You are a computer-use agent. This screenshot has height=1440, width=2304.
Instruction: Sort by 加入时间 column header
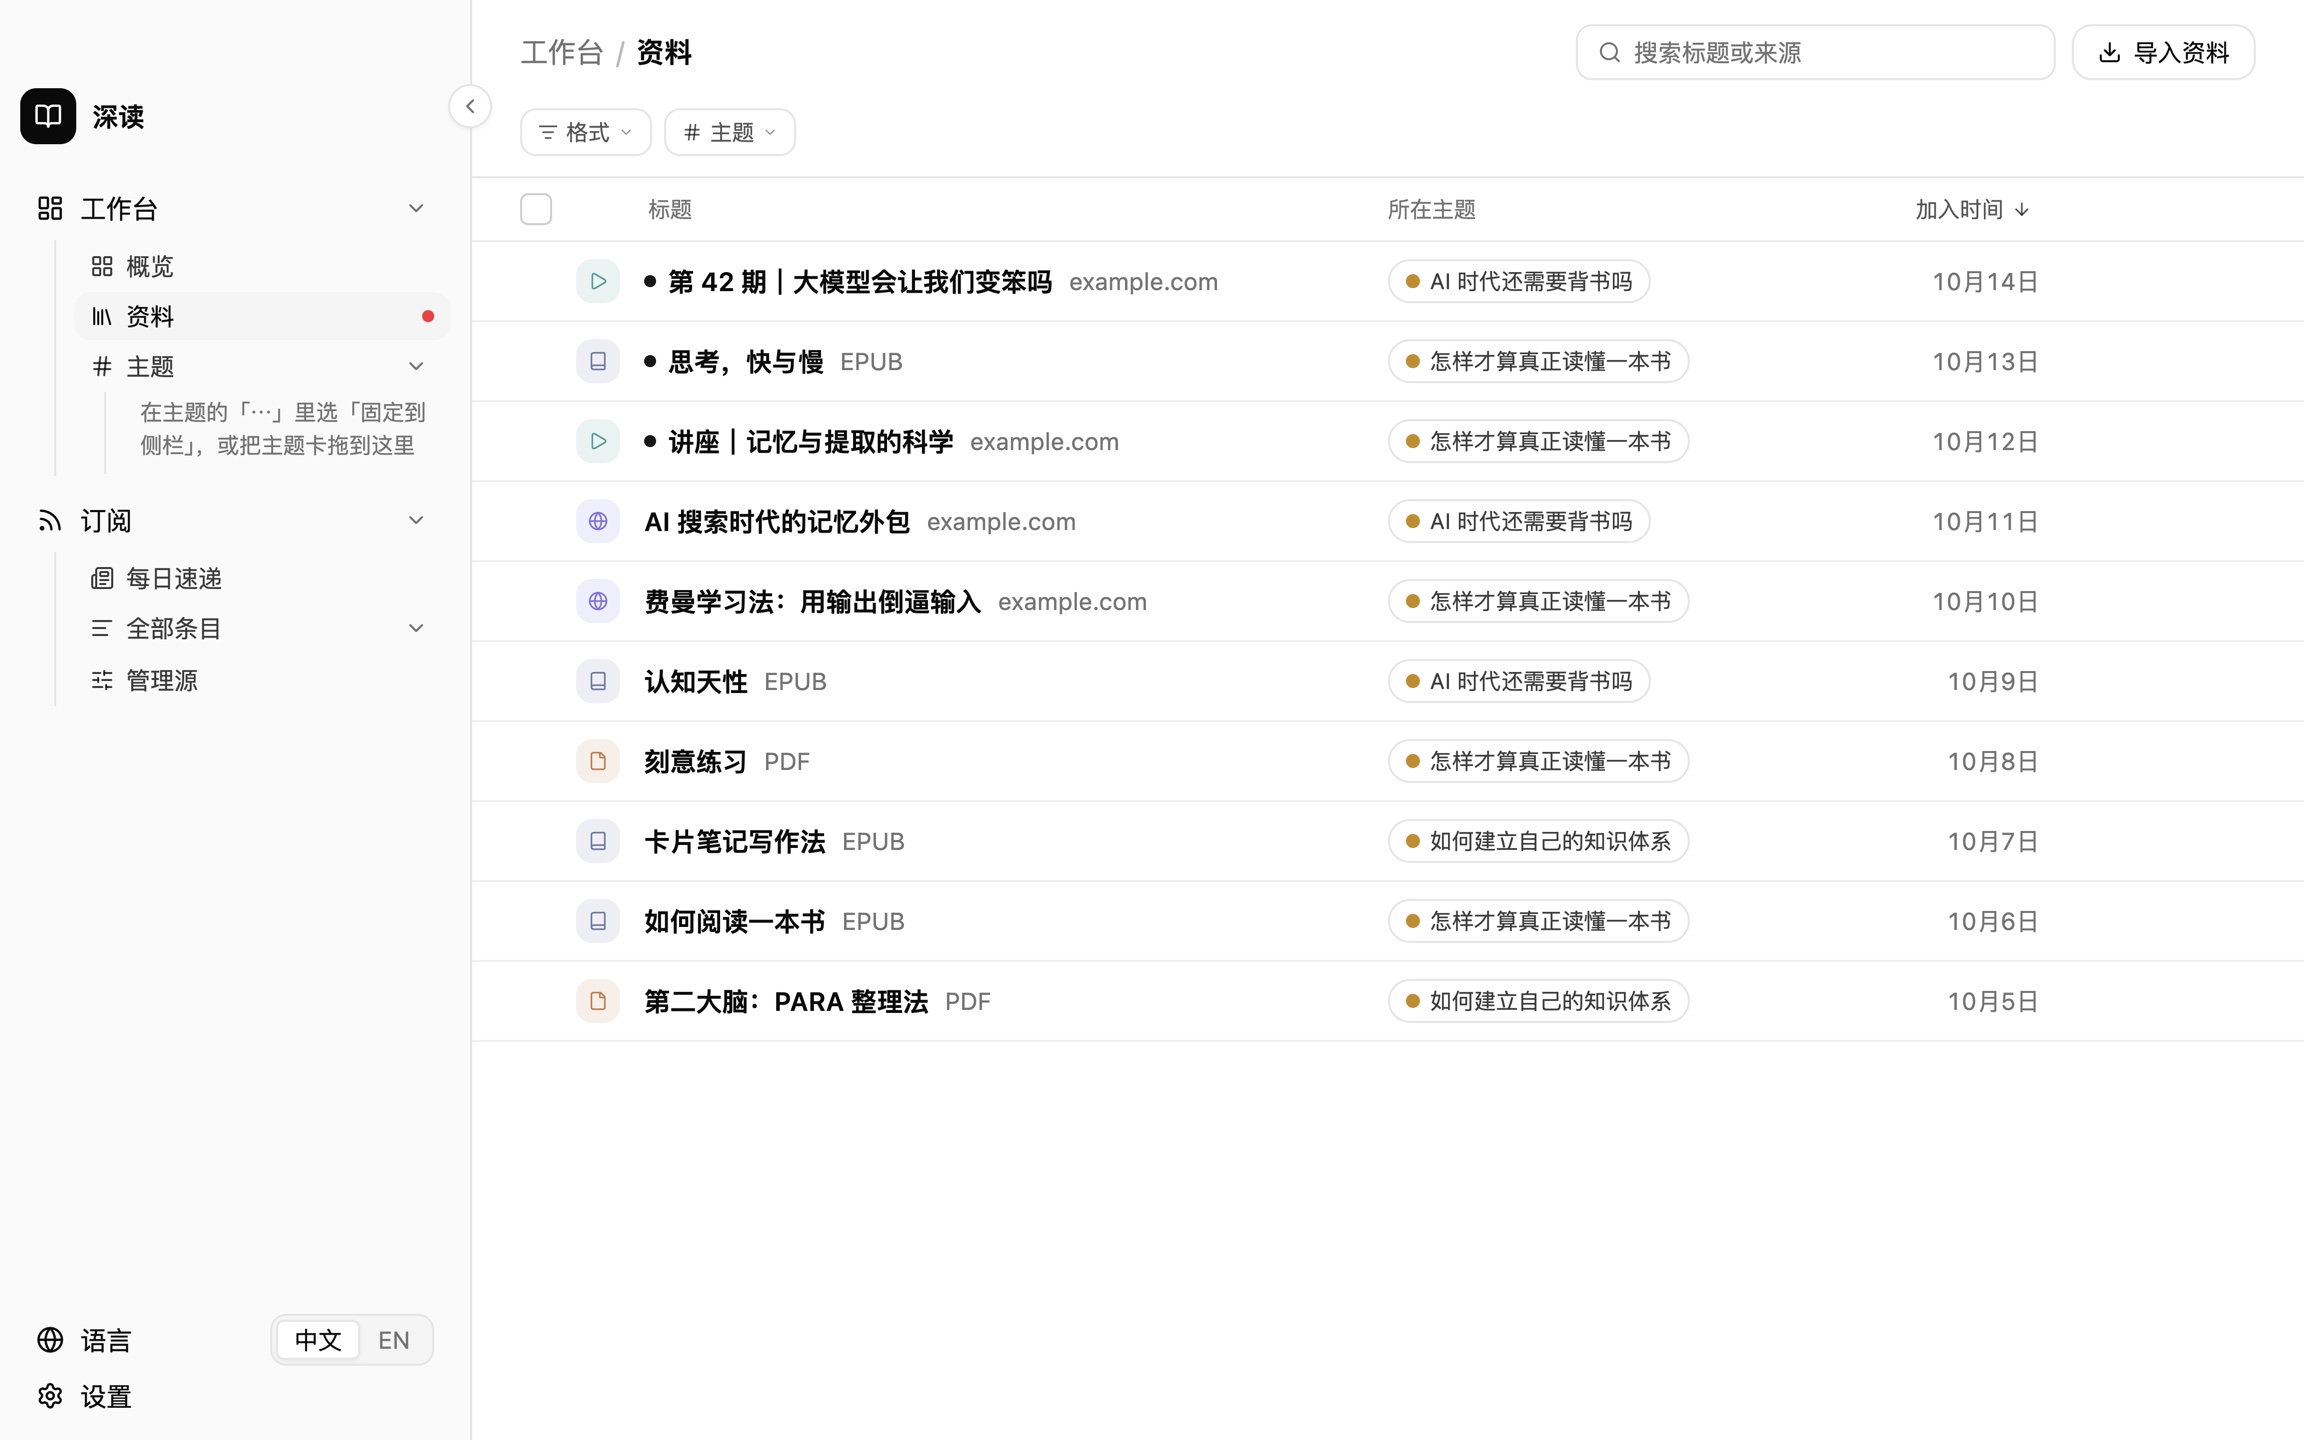pyautogui.click(x=1972, y=209)
